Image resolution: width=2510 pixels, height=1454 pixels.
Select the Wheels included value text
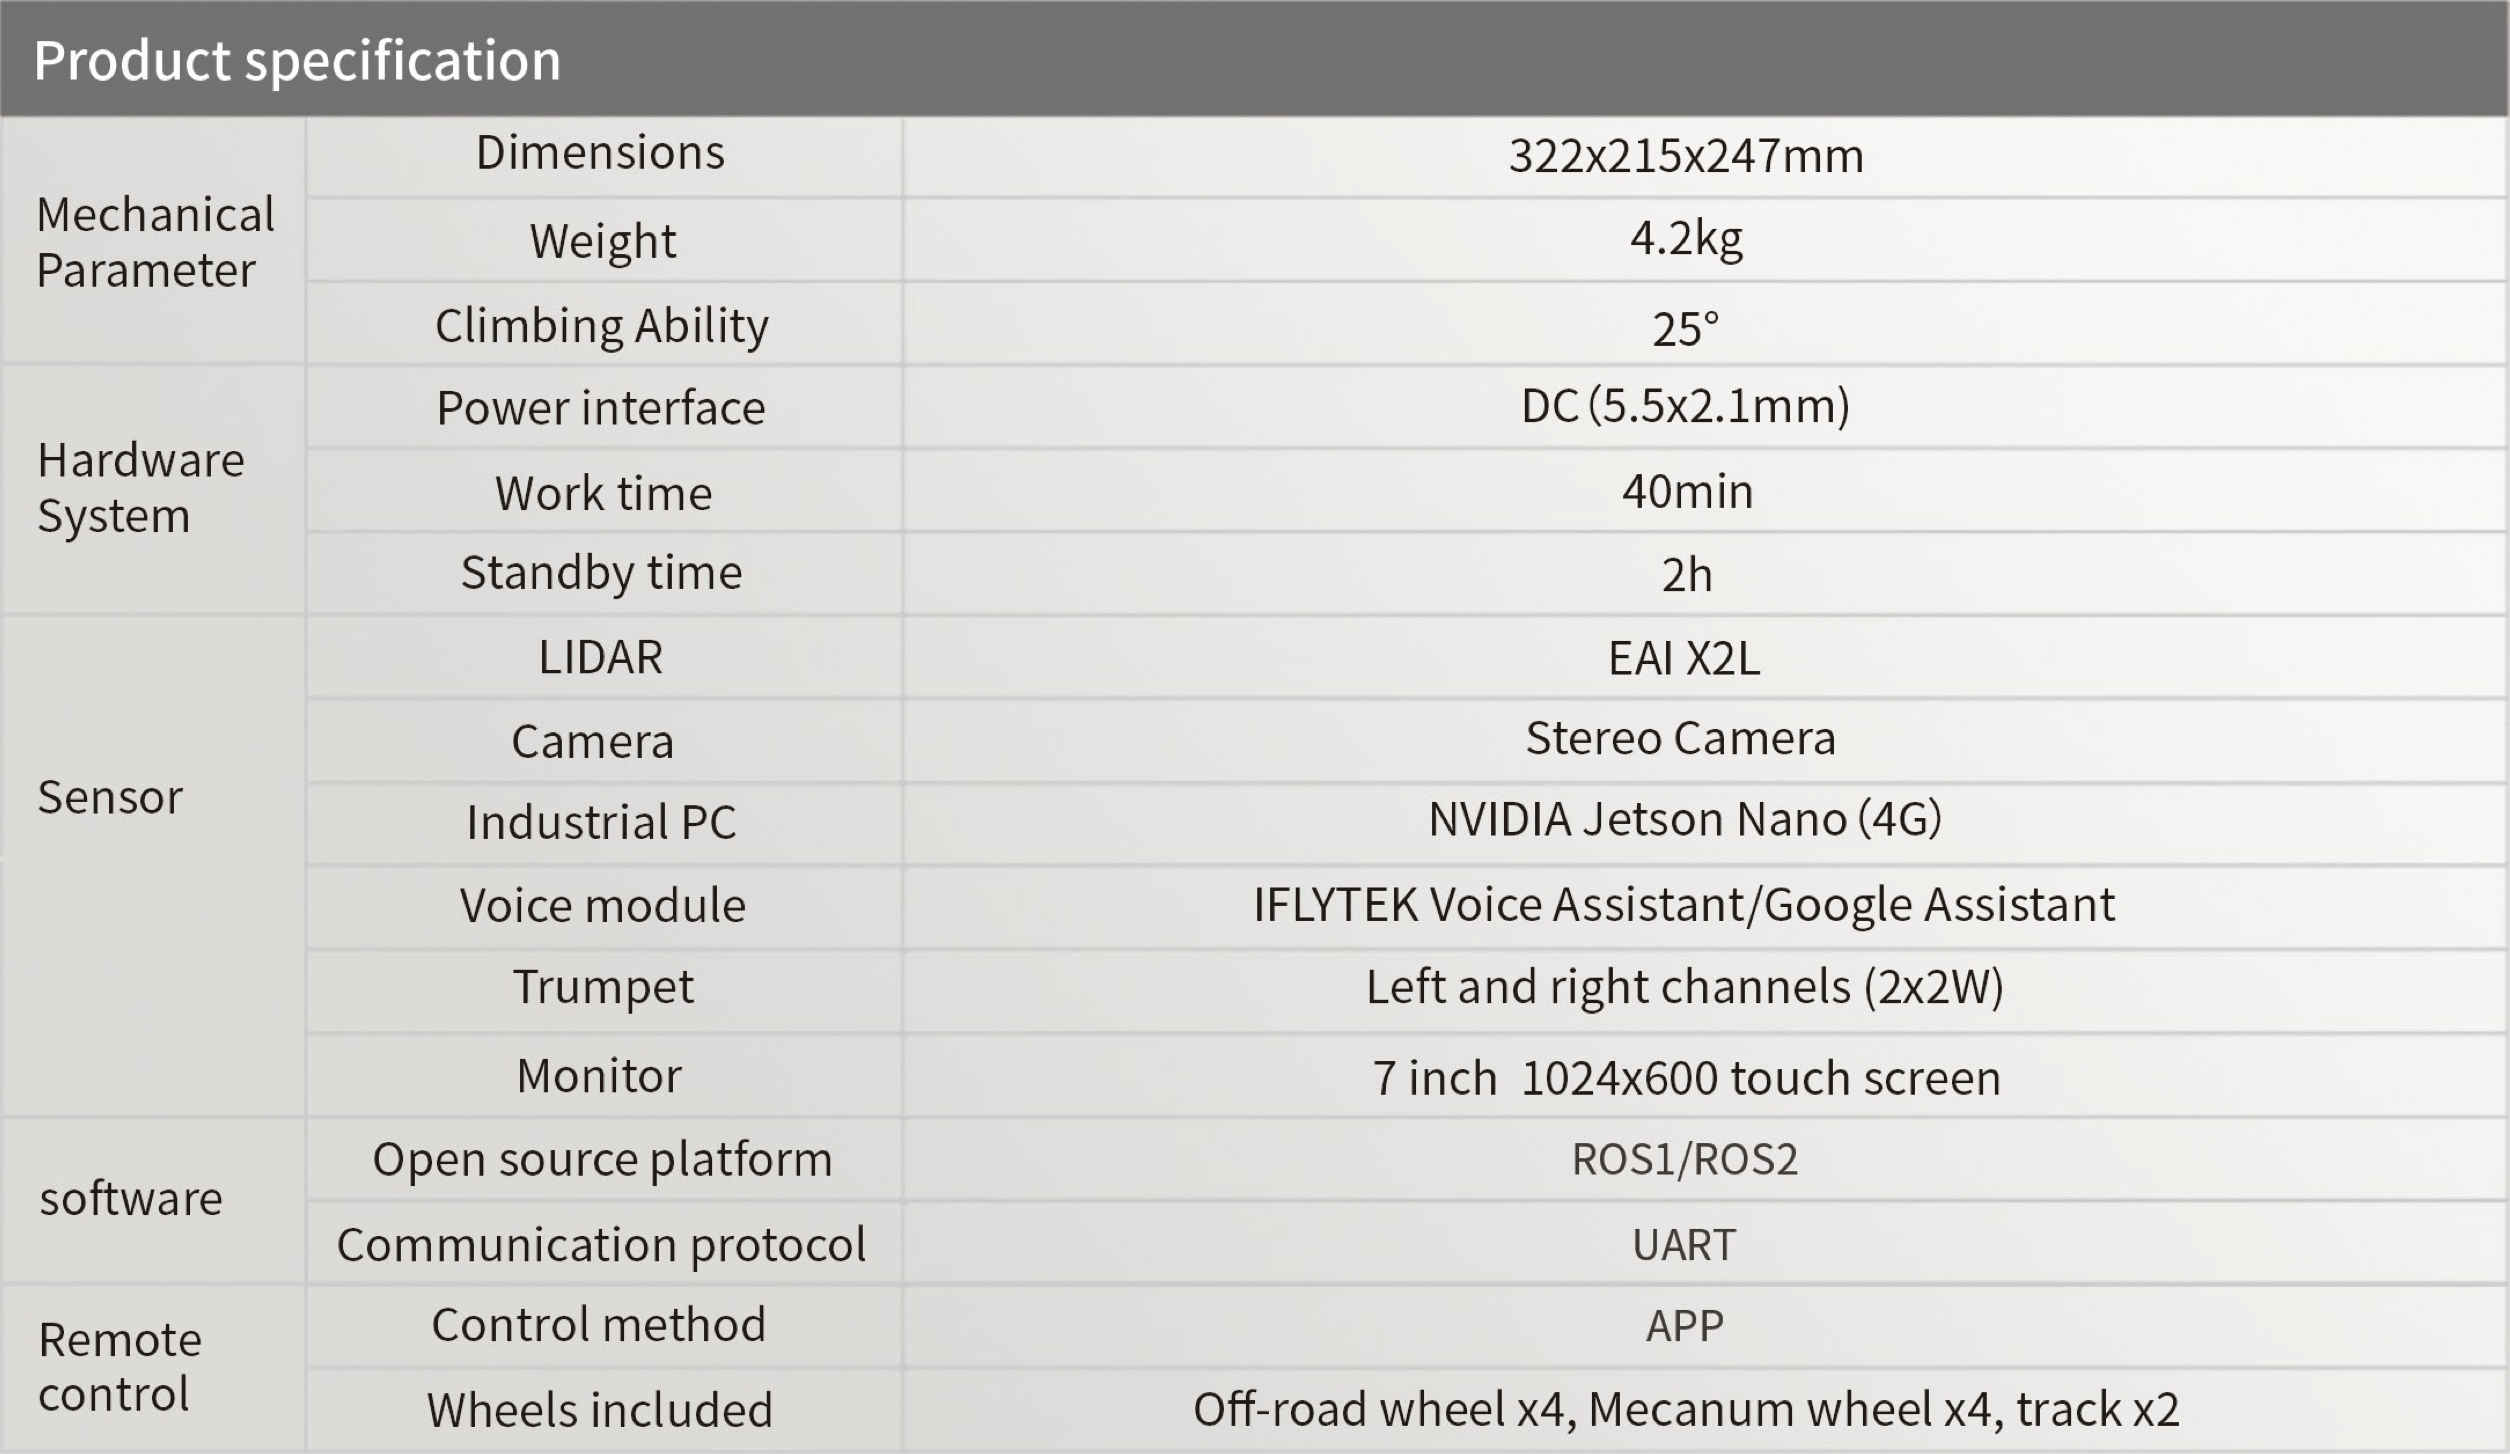coord(1686,1410)
